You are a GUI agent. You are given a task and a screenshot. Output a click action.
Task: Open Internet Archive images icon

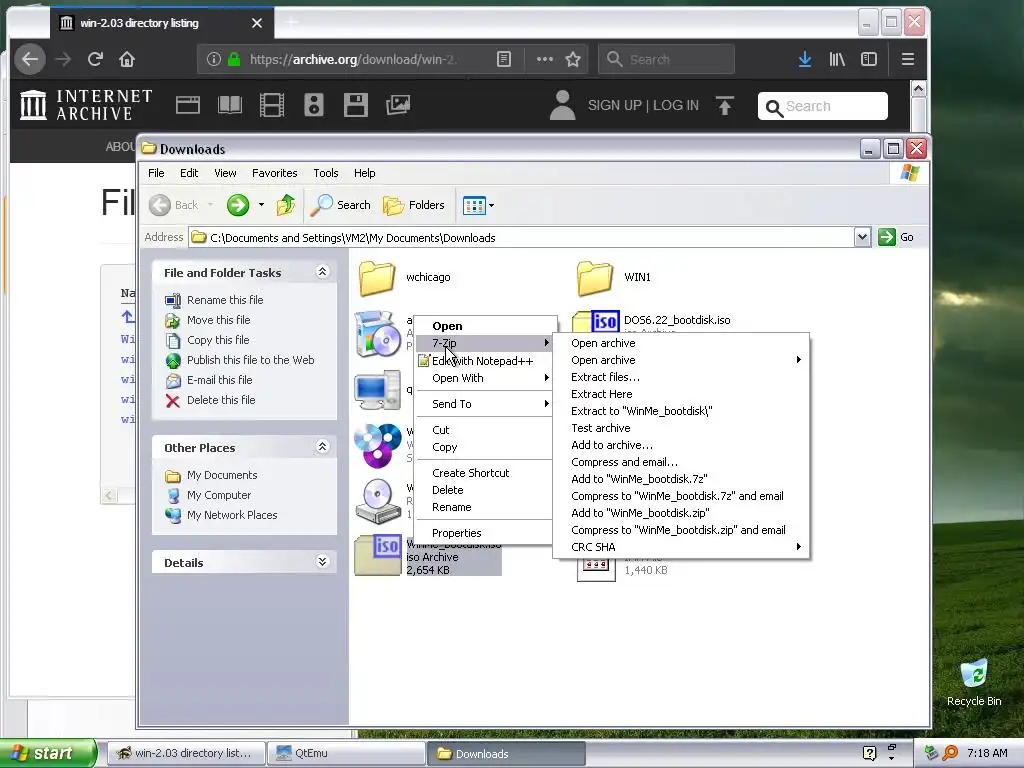[x=398, y=105]
